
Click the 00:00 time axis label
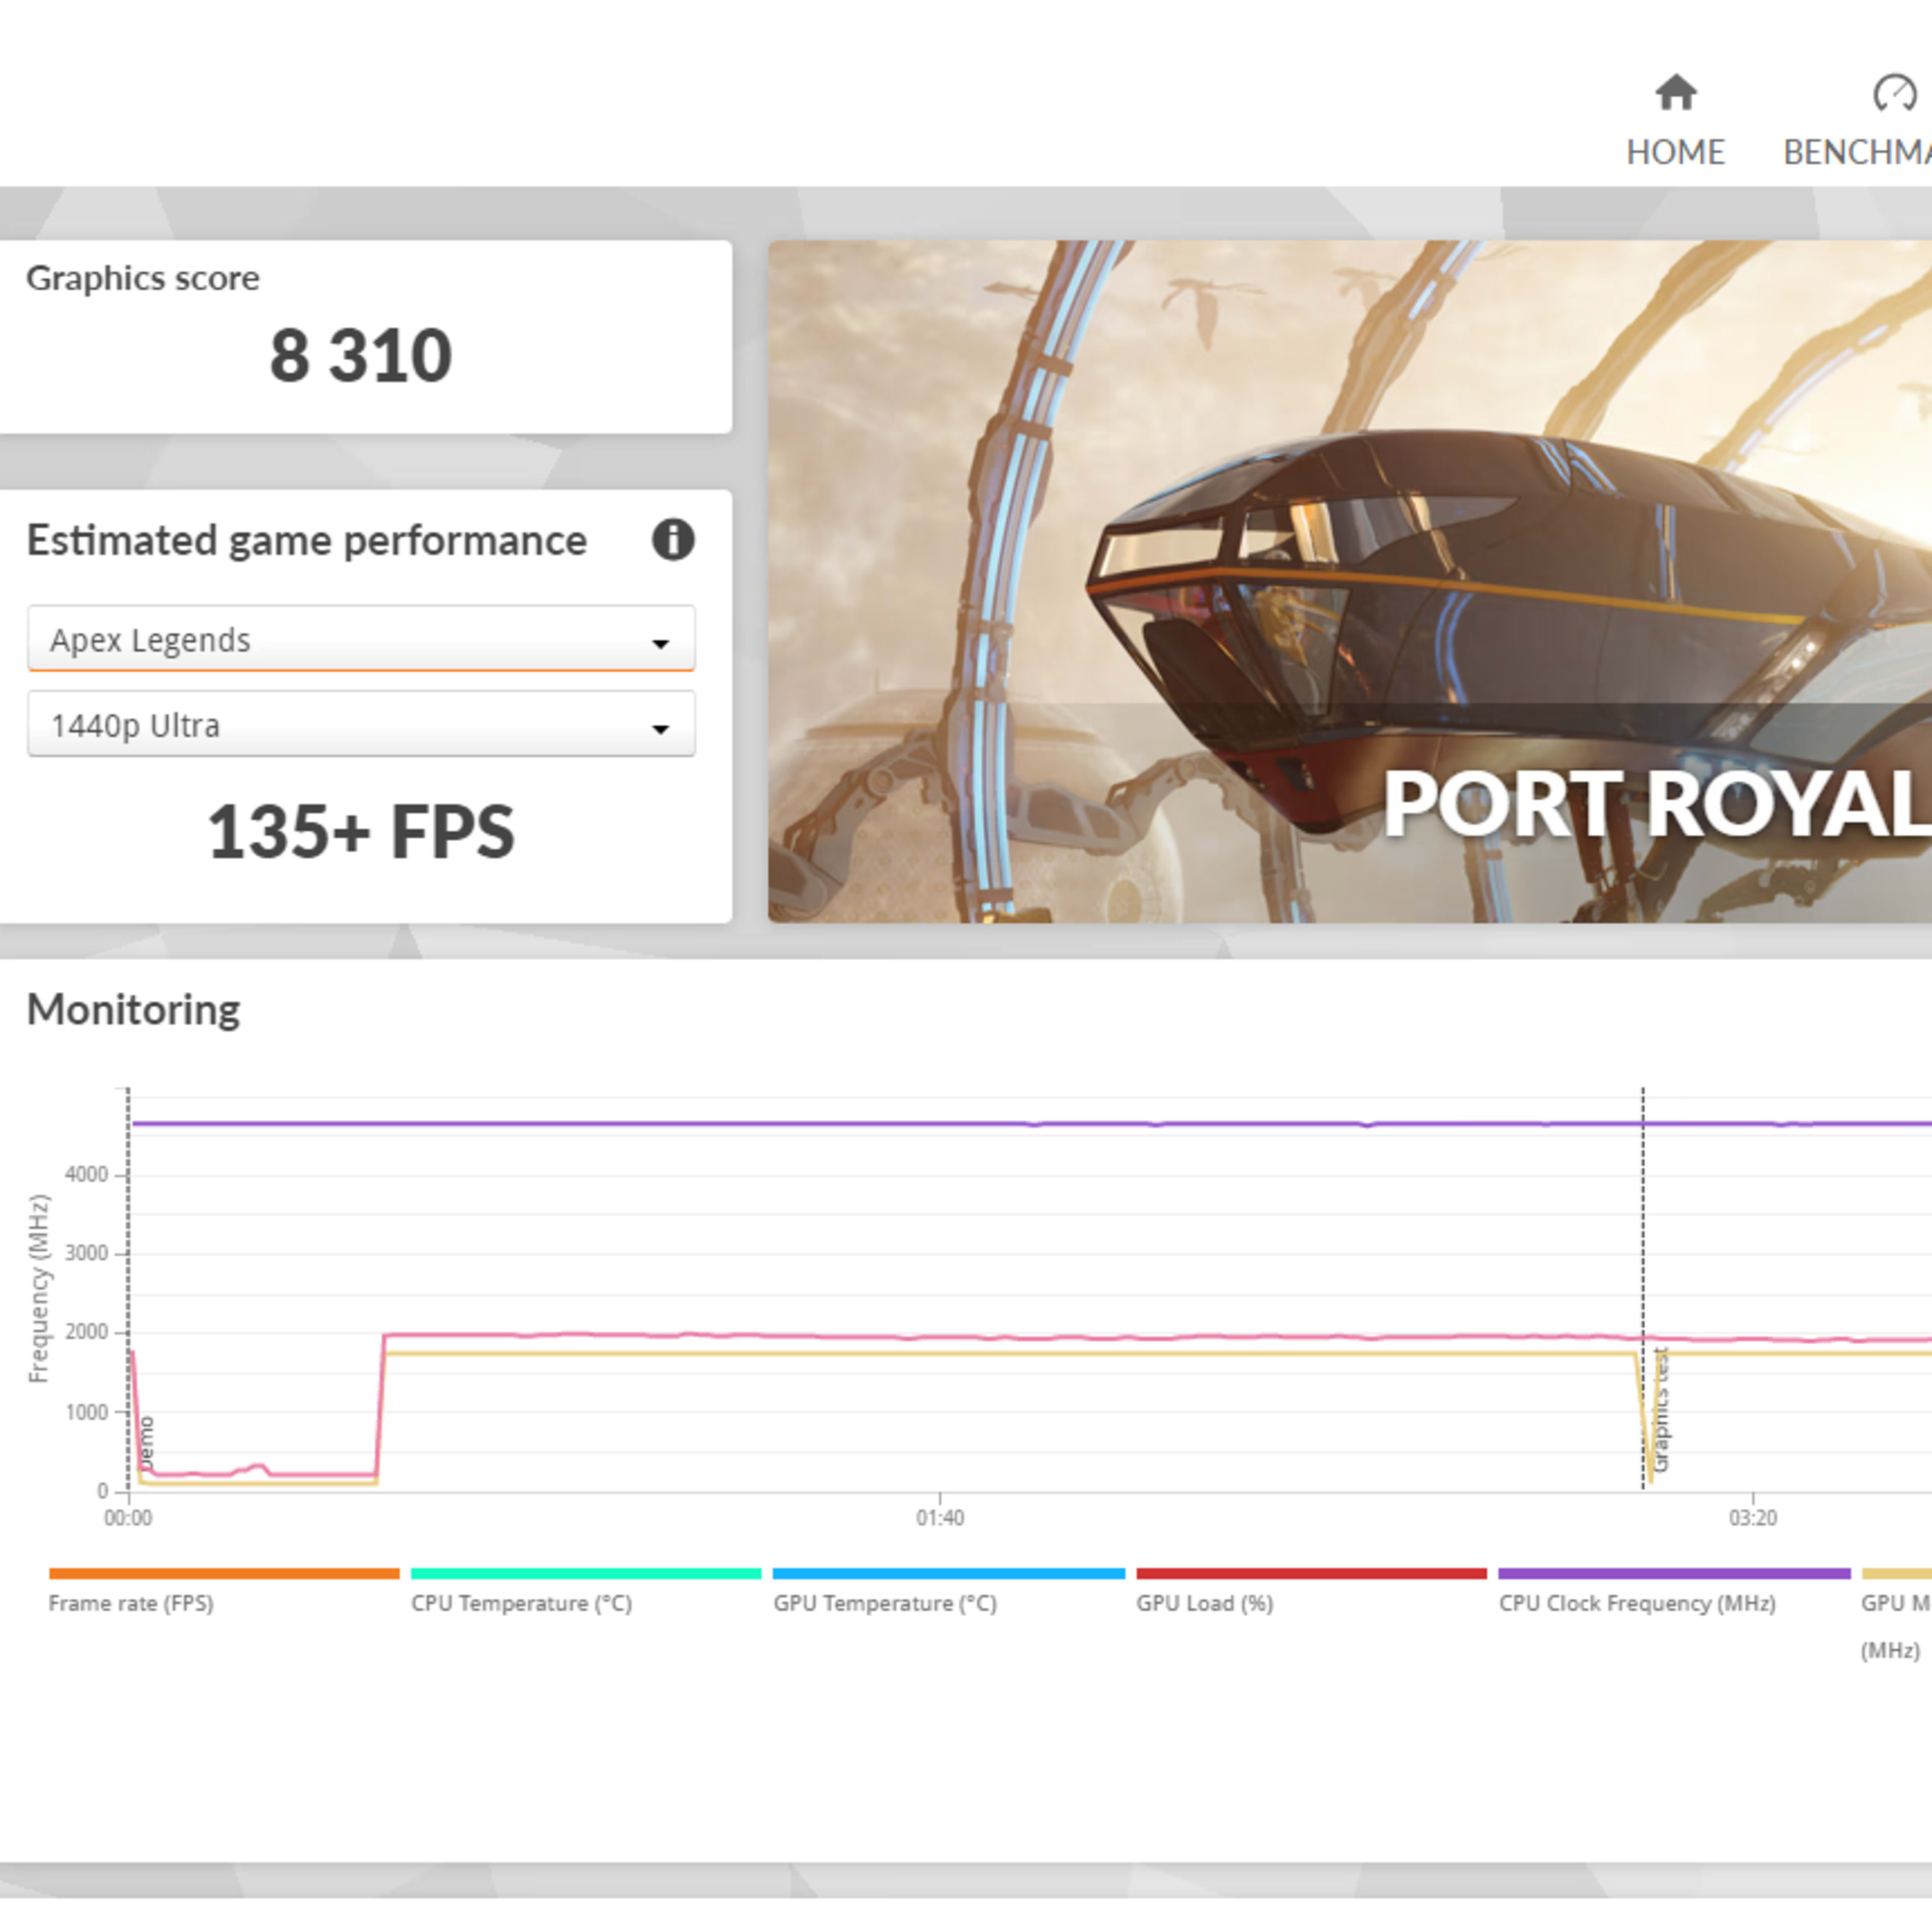coord(128,1518)
